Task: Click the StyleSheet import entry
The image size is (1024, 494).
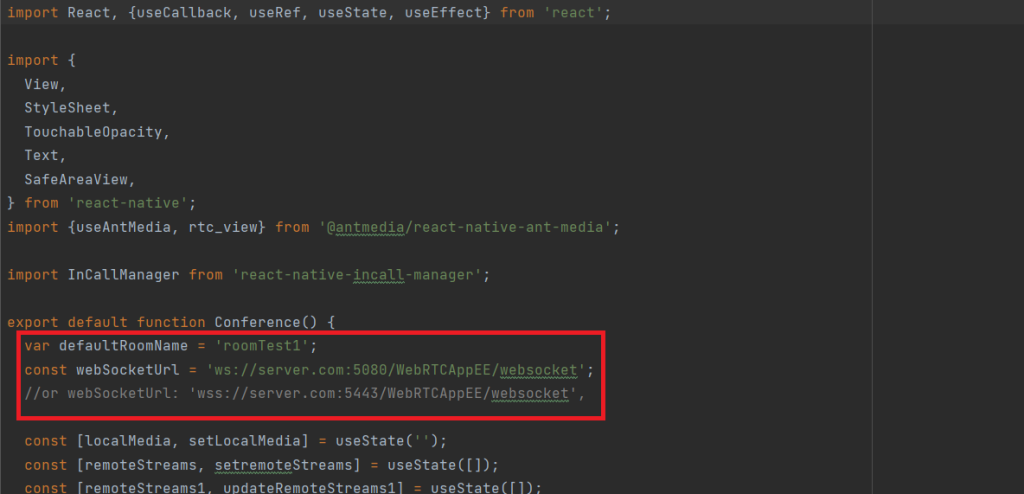Action: tap(68, 108)
